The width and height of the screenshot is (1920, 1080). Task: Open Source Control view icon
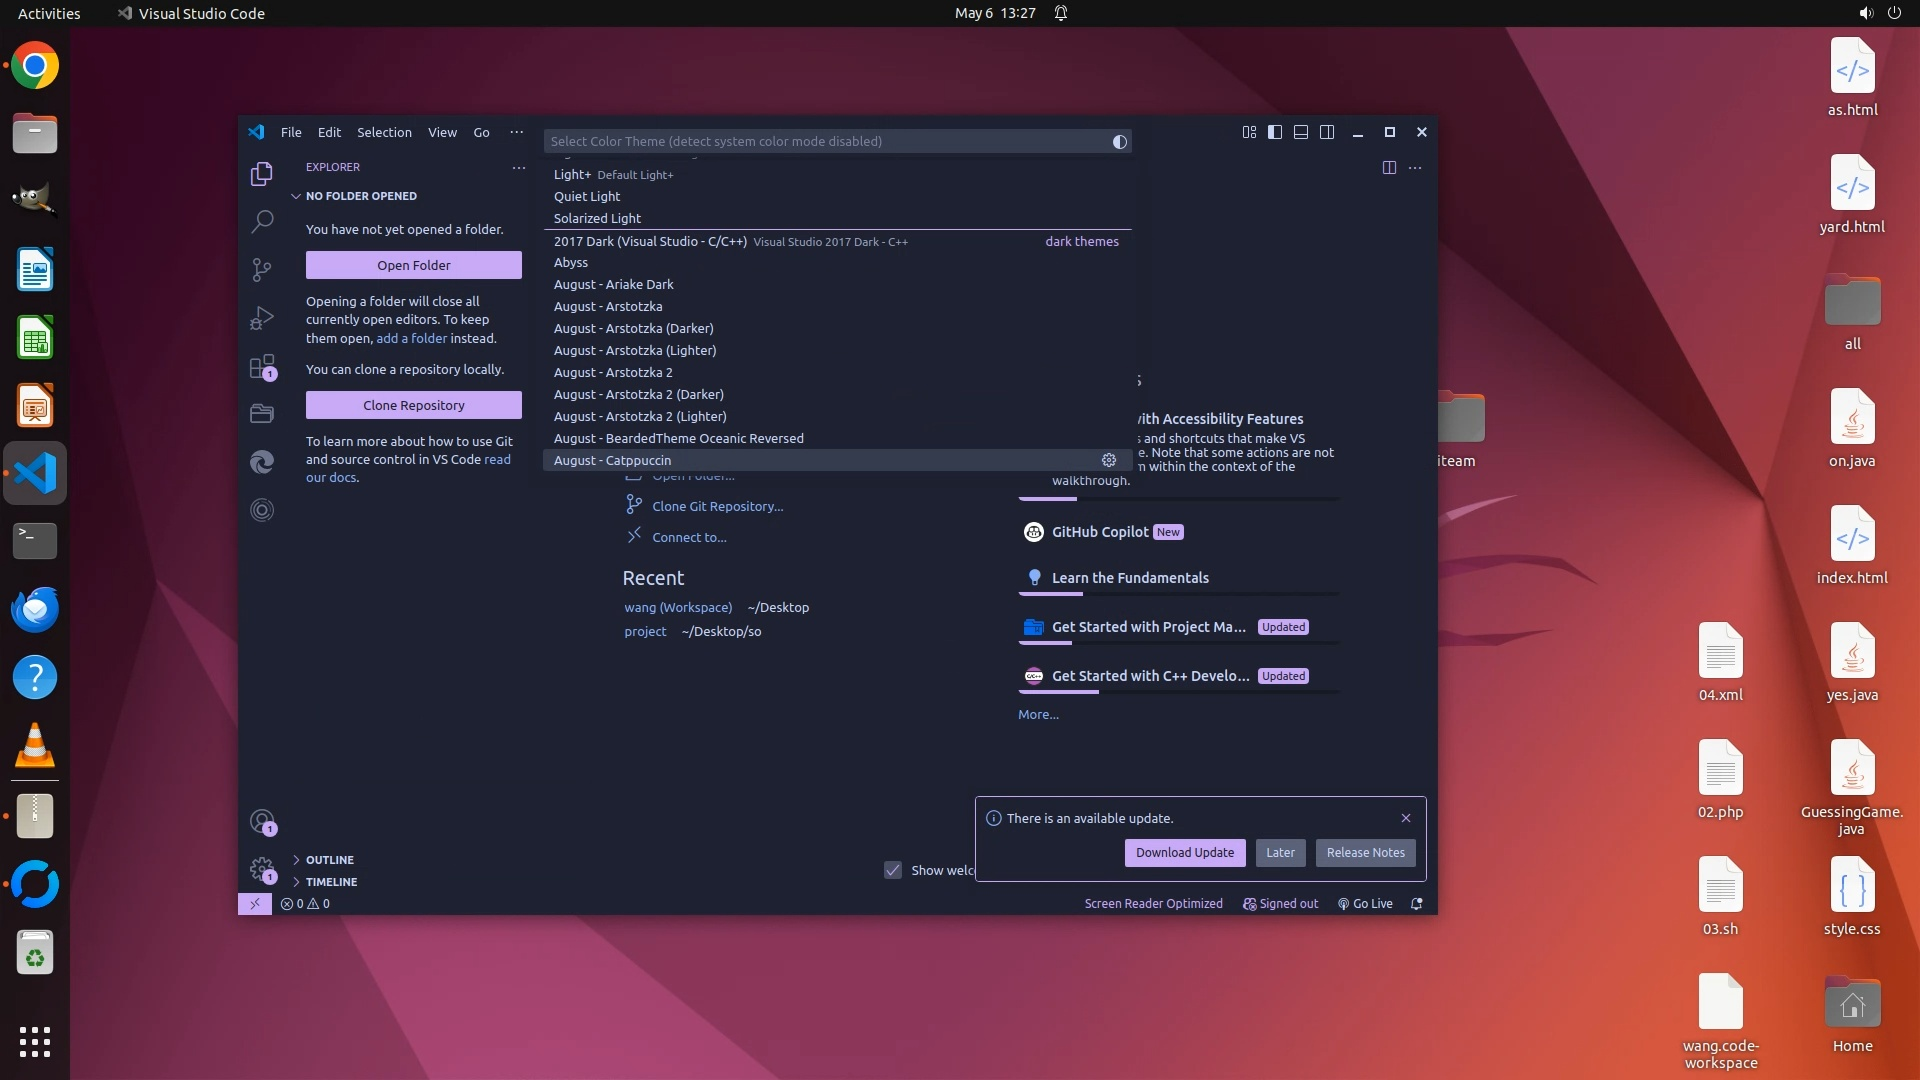262,270
